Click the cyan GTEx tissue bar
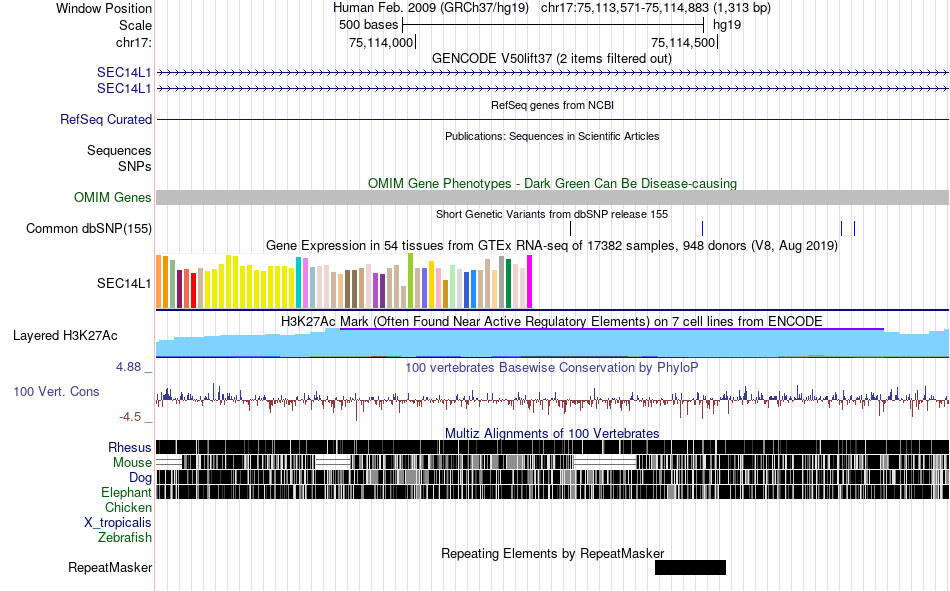This screenshot has width=950, height=591. pyautogui.click(x=298, y=282)
